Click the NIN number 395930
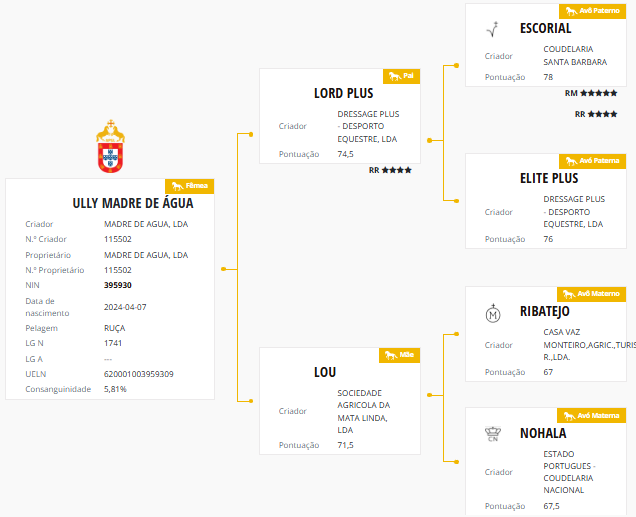This screenshot has height=517, width=636. (x=118, y=285)
